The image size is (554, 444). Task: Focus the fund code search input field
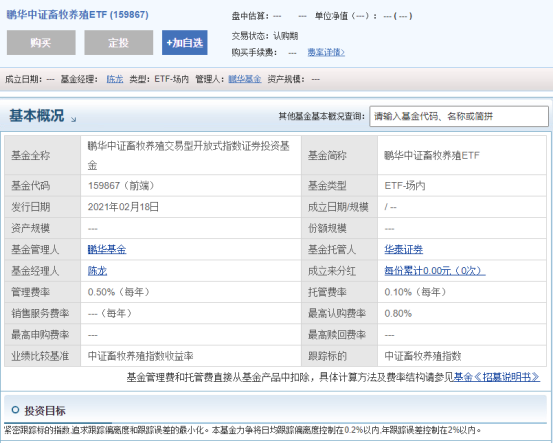(x=459, y=116)
